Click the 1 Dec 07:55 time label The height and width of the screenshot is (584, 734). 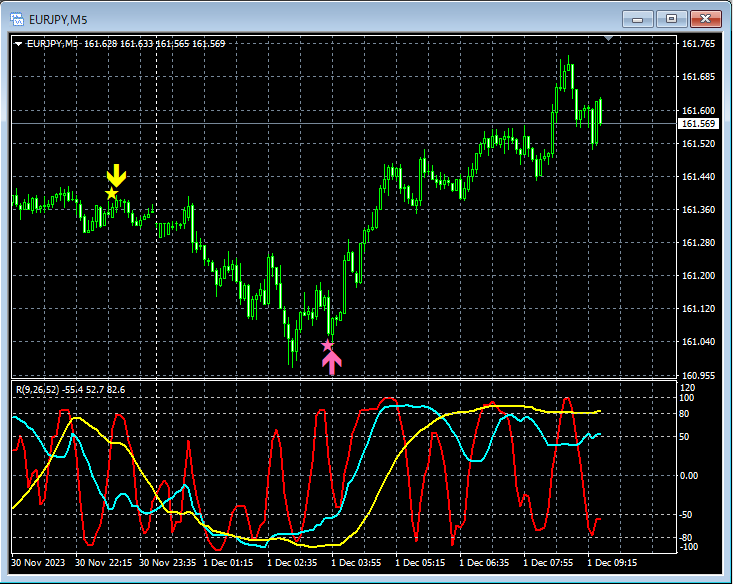tap(548, 562)
